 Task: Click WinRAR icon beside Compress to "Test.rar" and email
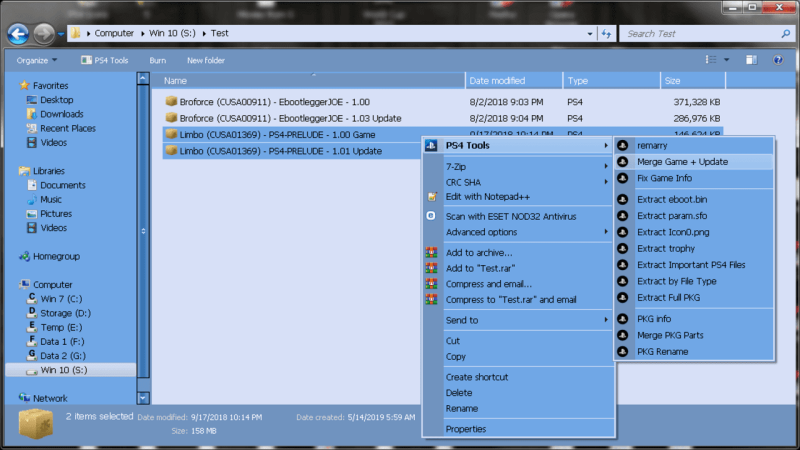tap(432, 300)
